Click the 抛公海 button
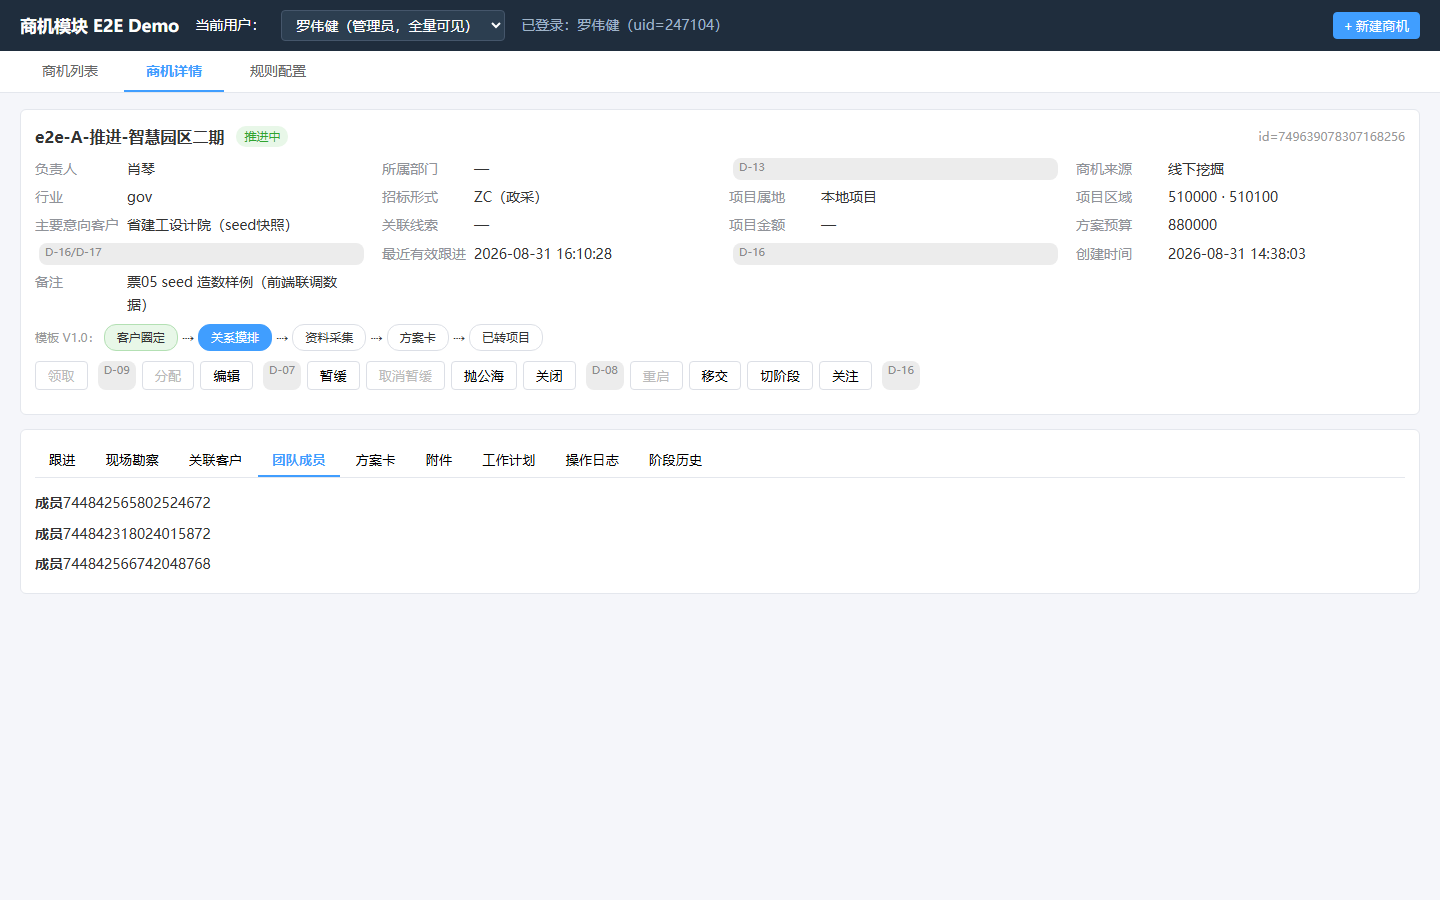 tap(484, 376)
